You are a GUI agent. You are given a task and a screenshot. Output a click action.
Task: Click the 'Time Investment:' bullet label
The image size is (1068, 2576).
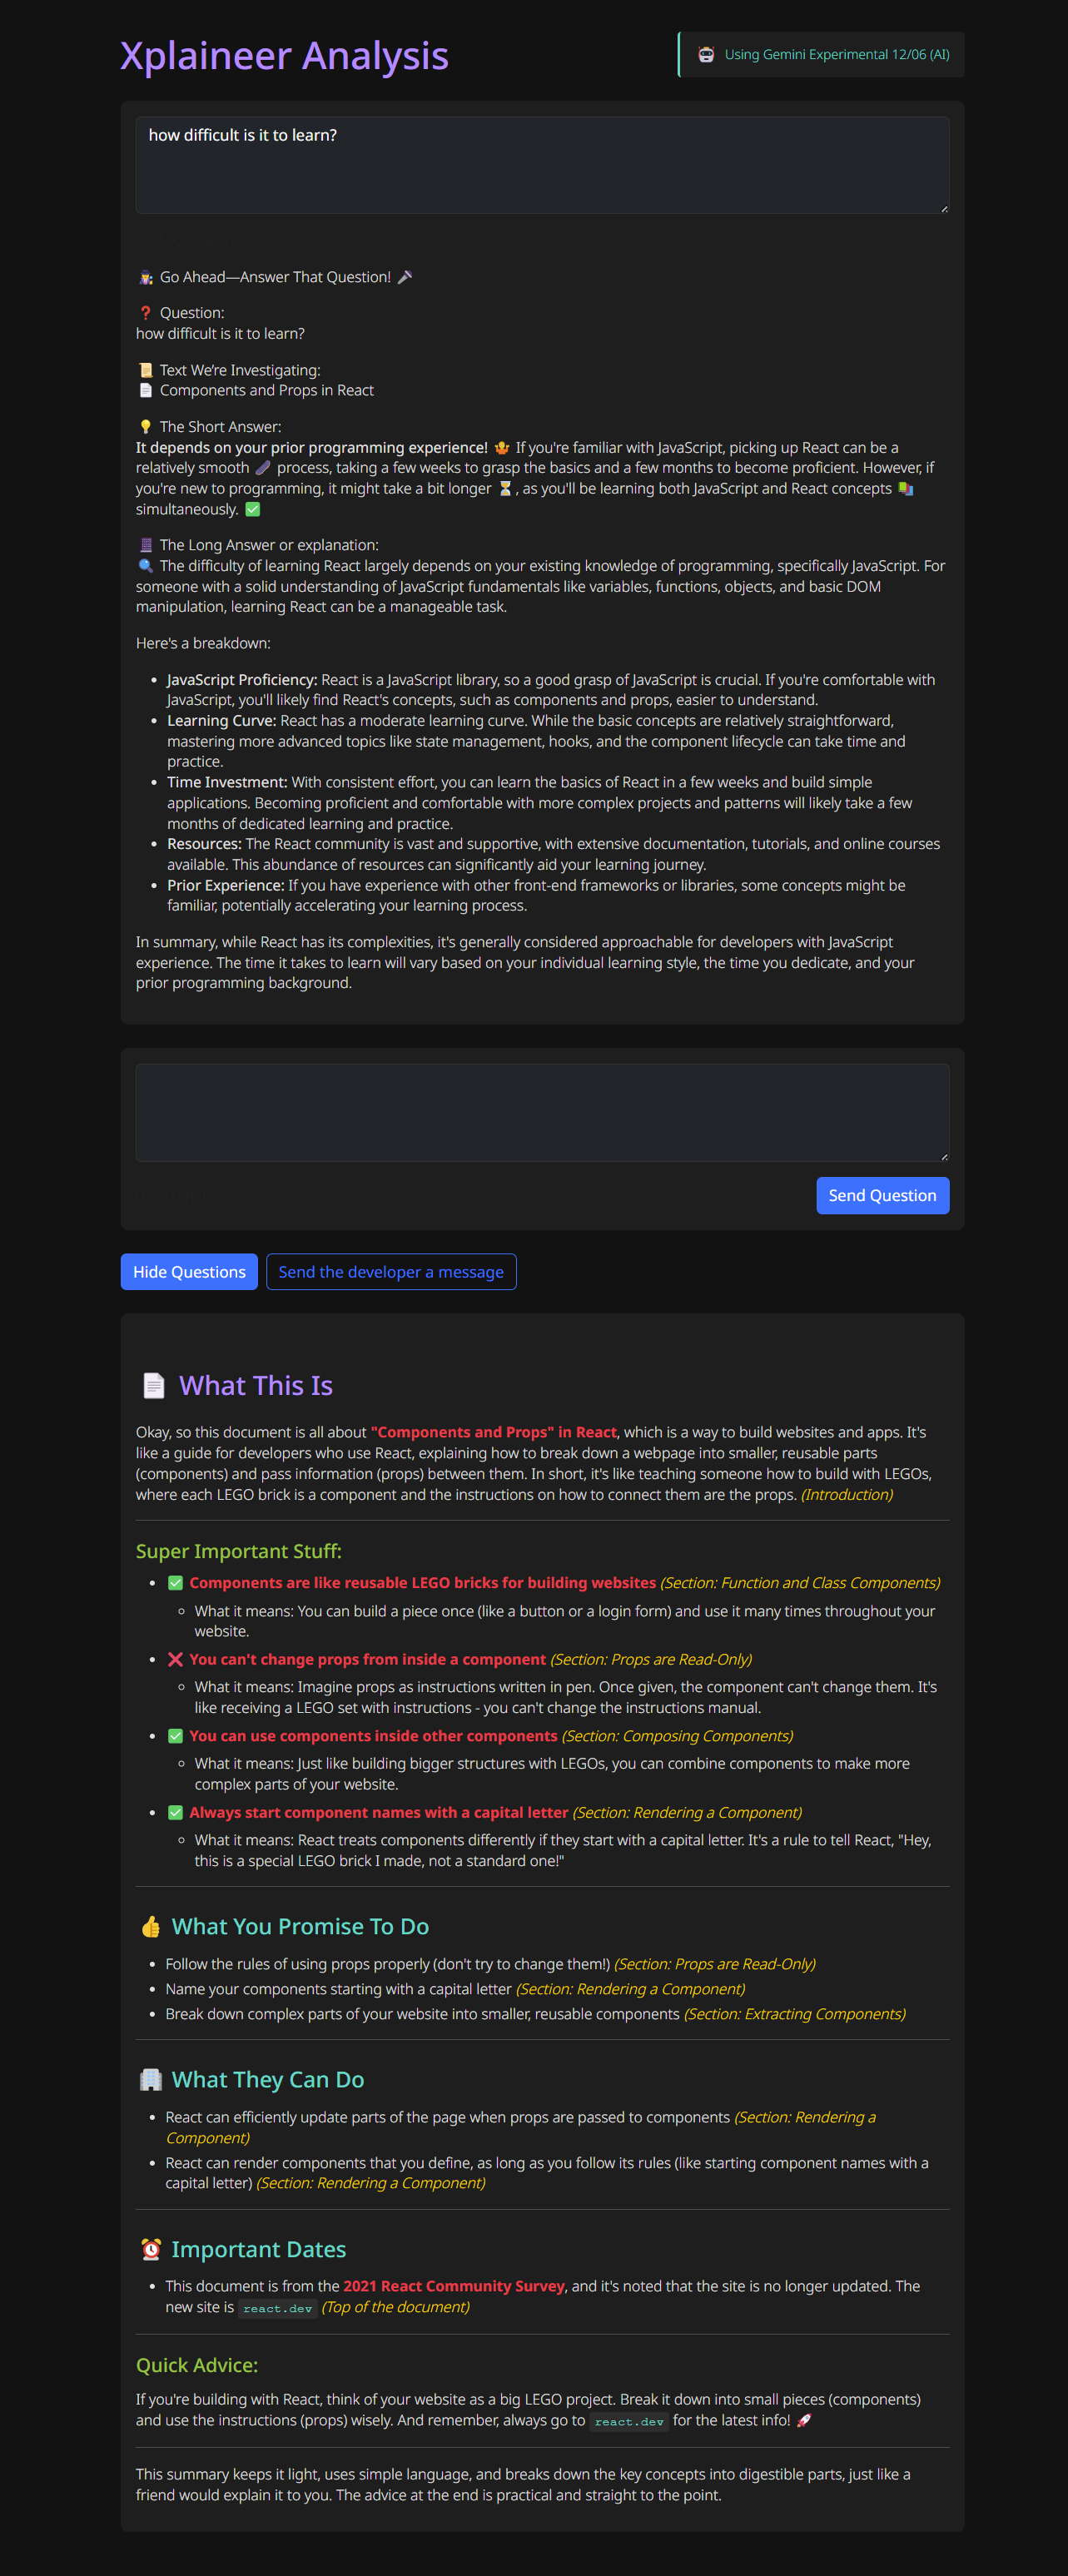[227, 782]
